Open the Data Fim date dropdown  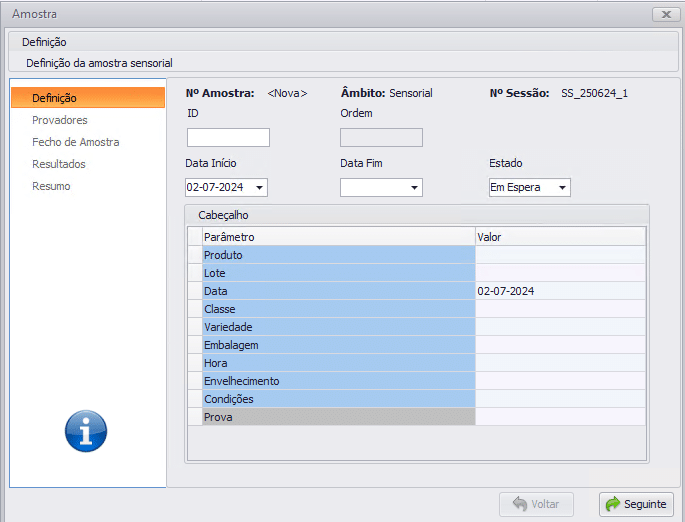pos(414,188)
